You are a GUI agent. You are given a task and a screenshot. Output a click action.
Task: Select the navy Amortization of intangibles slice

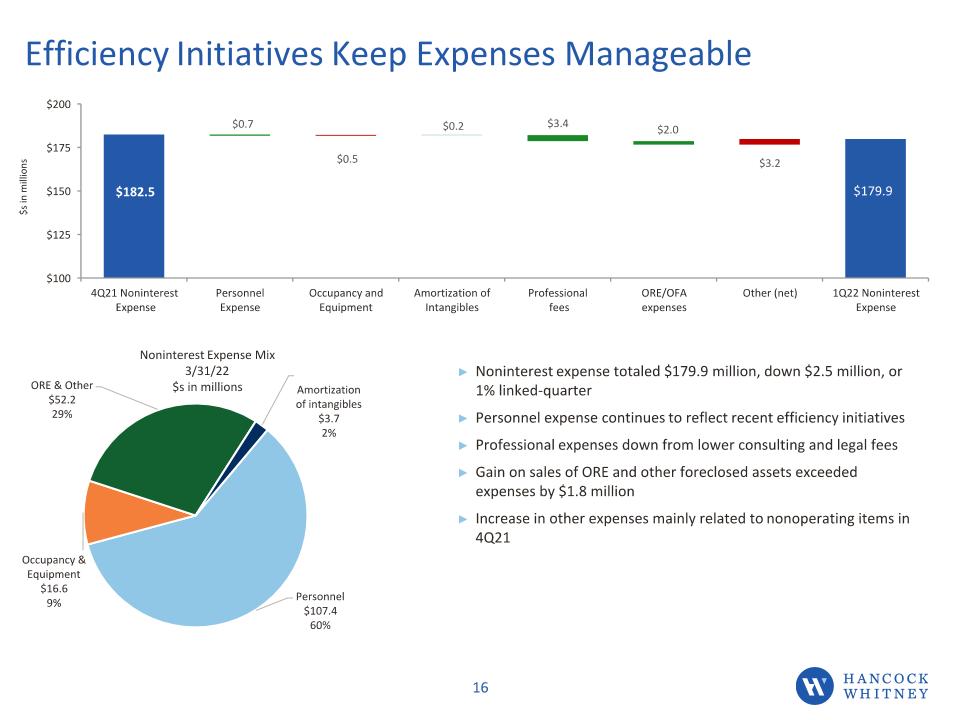pyautogui.click(x=258, y=433)
